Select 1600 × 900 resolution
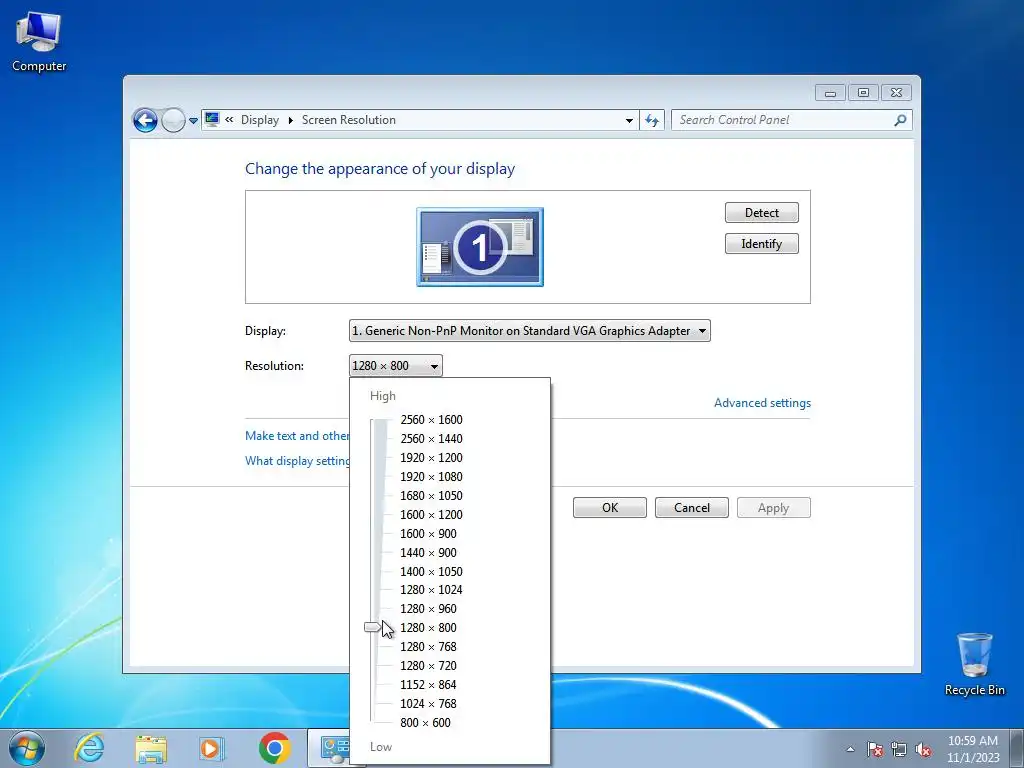The image size is (1024, 768). pos(428,533)
